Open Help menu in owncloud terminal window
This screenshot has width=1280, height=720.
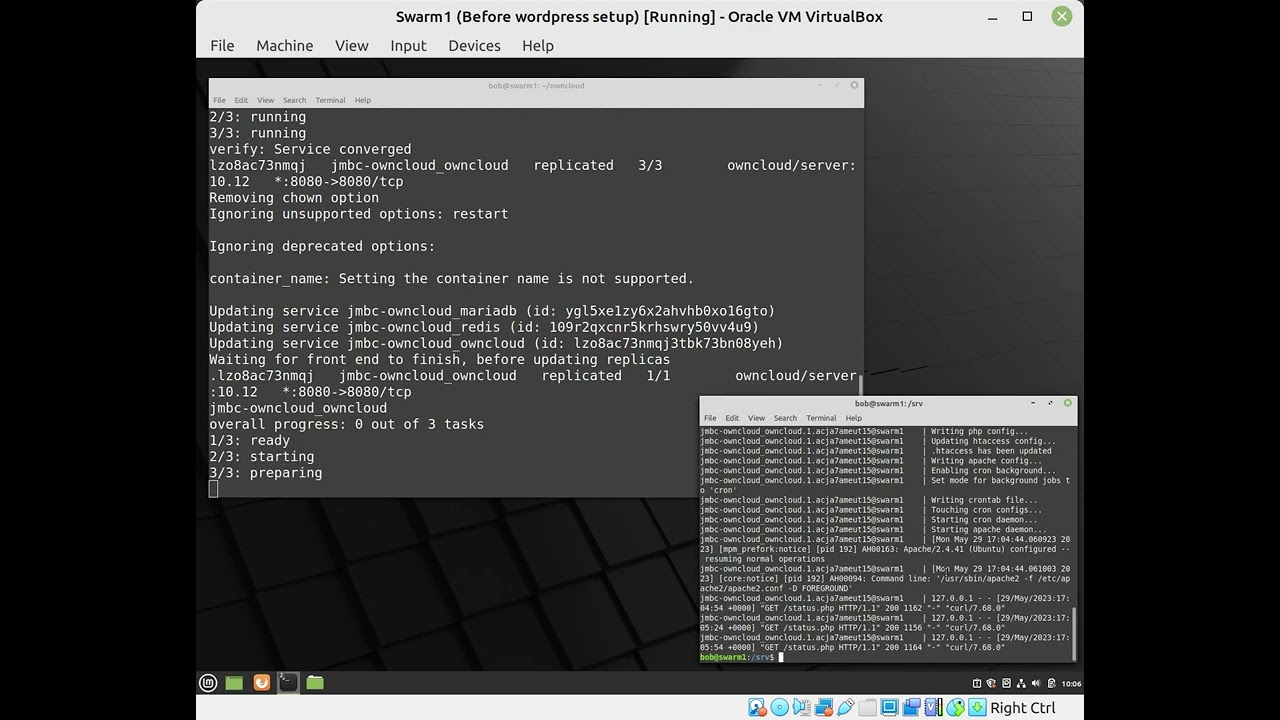click(x=362, y=100)
